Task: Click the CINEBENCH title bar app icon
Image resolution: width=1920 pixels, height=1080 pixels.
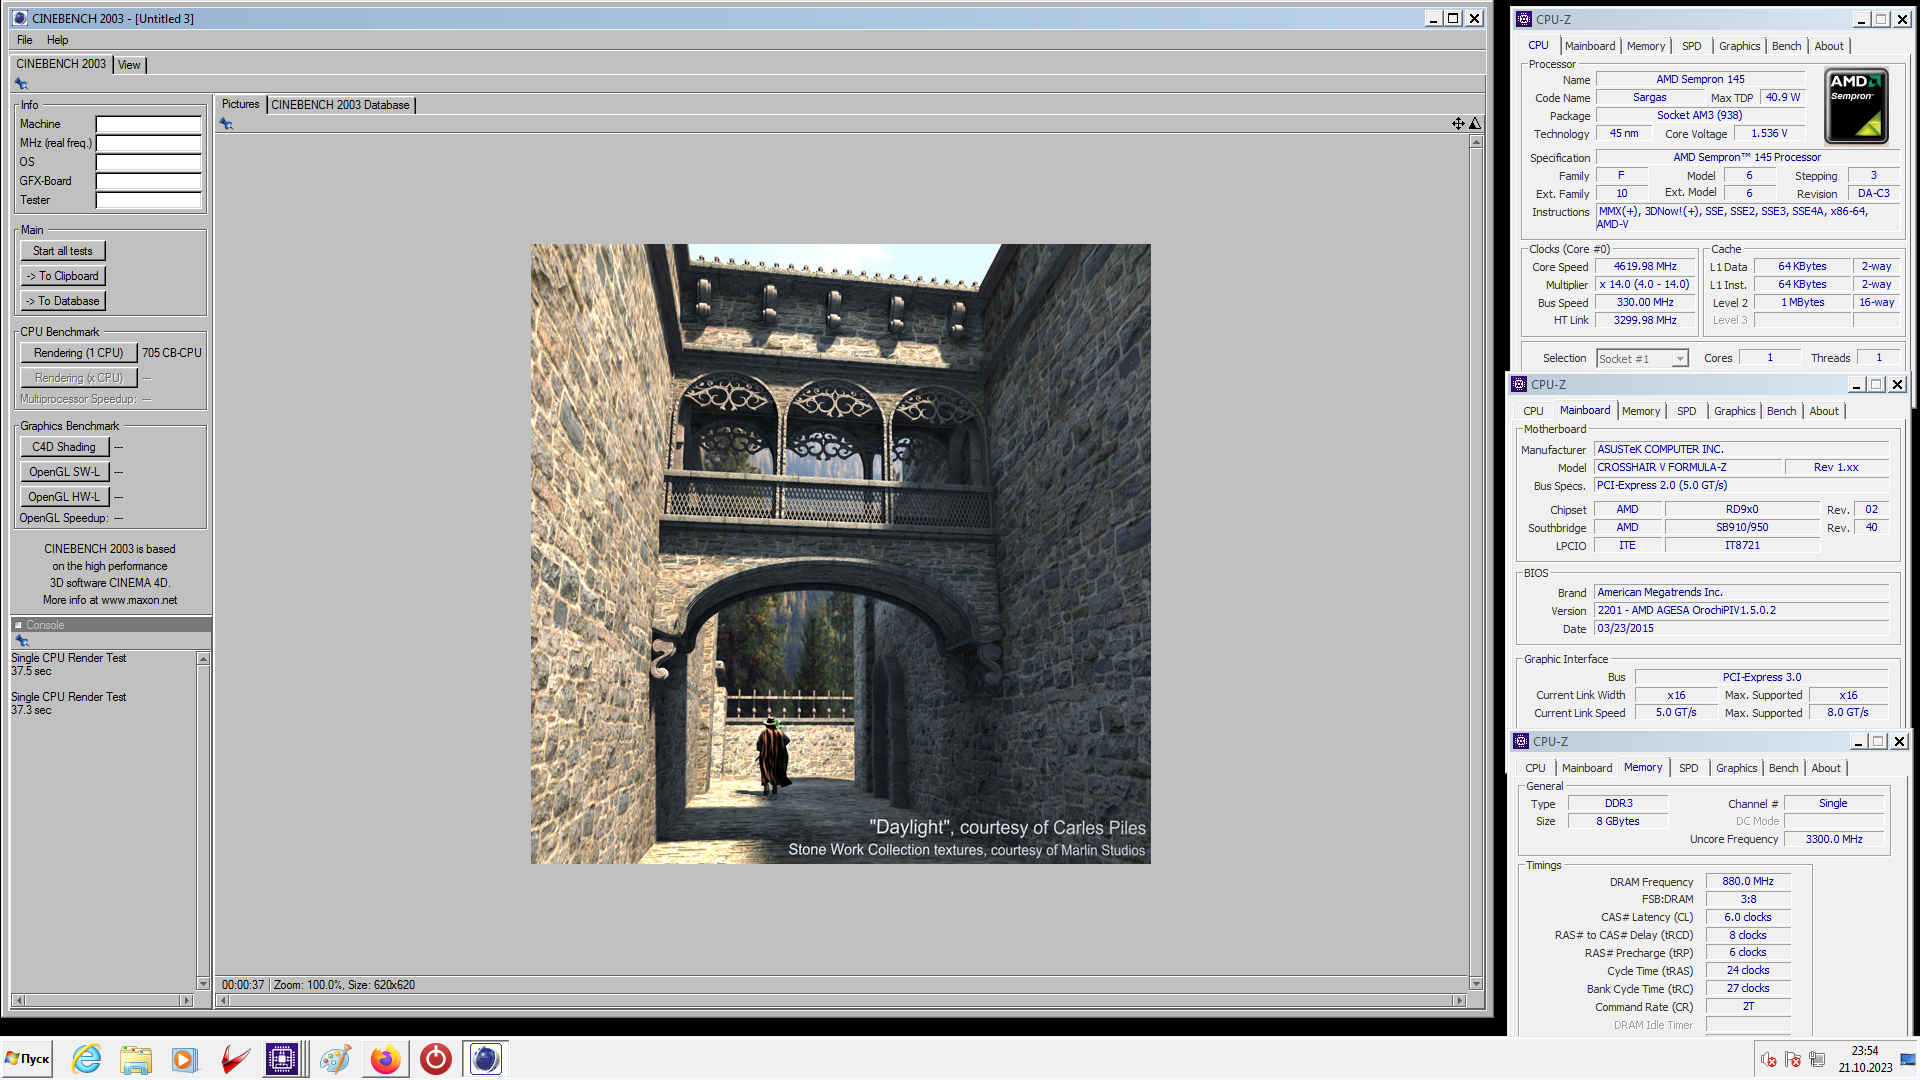Action: pos(19,18)
